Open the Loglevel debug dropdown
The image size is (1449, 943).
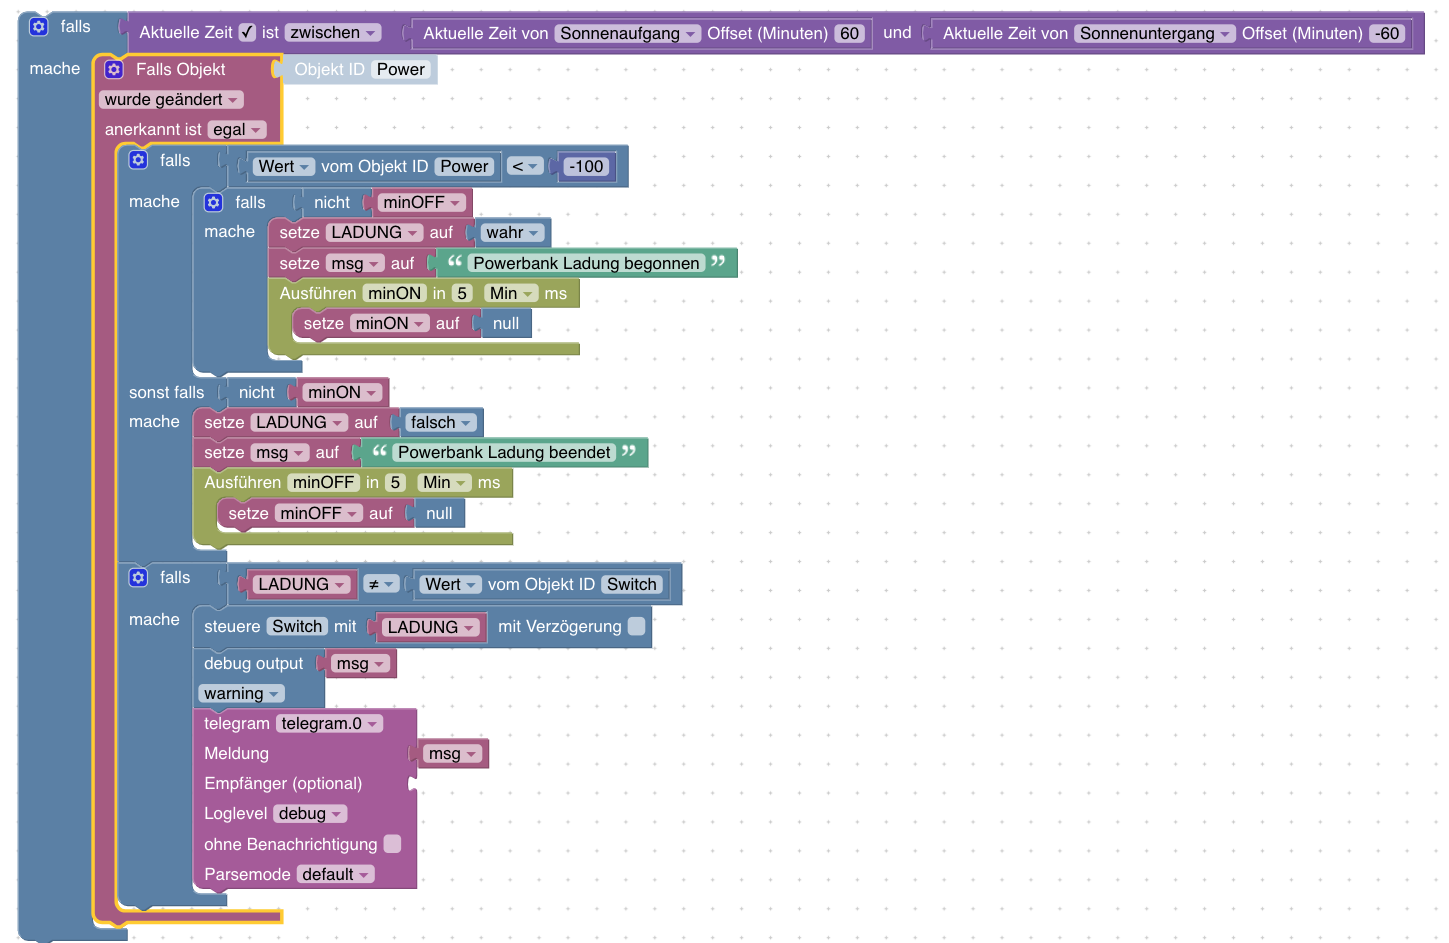(310, 814)
